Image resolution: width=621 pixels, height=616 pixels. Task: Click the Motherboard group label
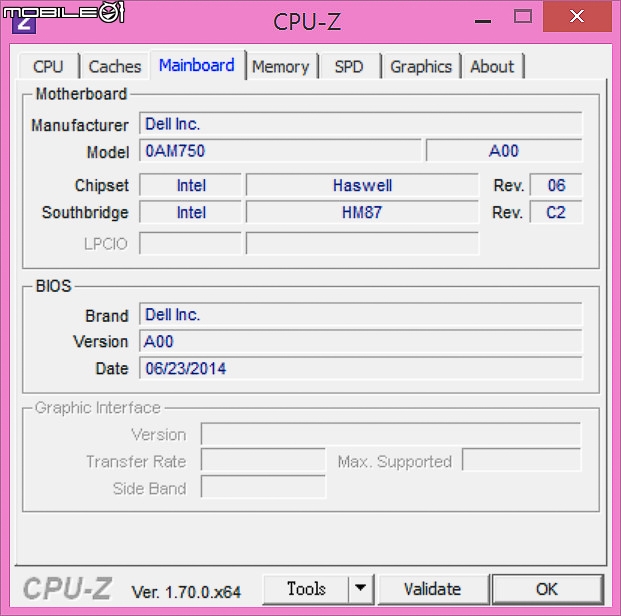[x=81, y=94]
